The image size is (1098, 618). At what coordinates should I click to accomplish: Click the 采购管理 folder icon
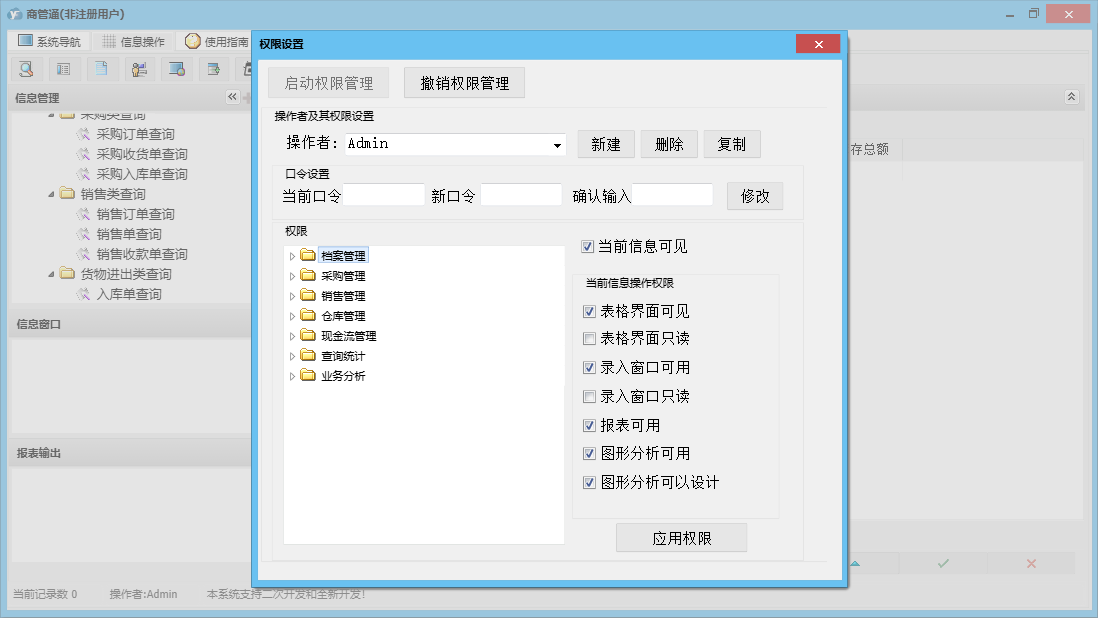[x=308, y=275]
